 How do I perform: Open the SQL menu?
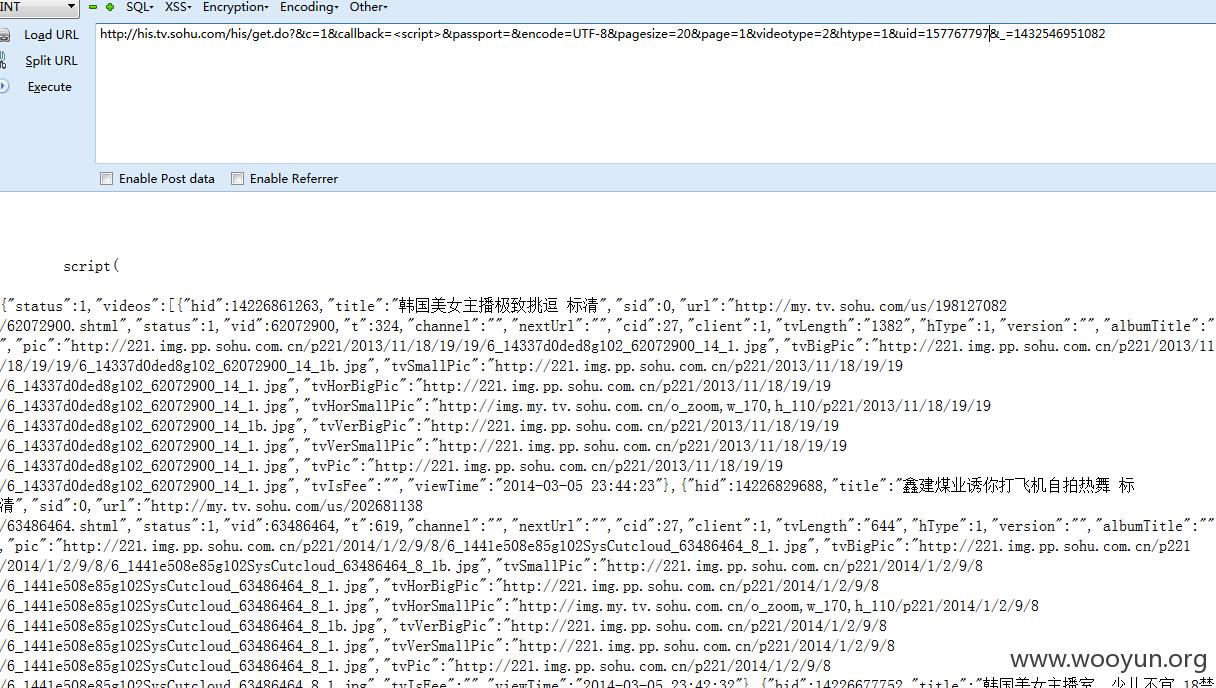click(x=140, y=7)
